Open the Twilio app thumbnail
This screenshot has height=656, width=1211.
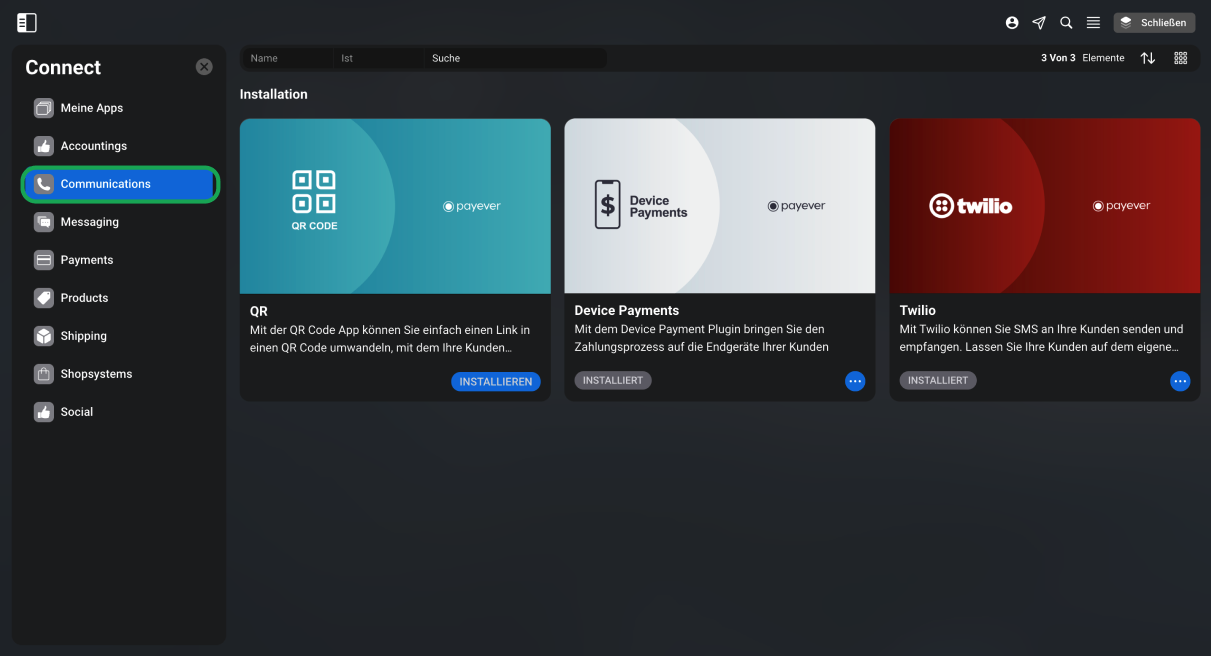click(x=1045, y=206)
